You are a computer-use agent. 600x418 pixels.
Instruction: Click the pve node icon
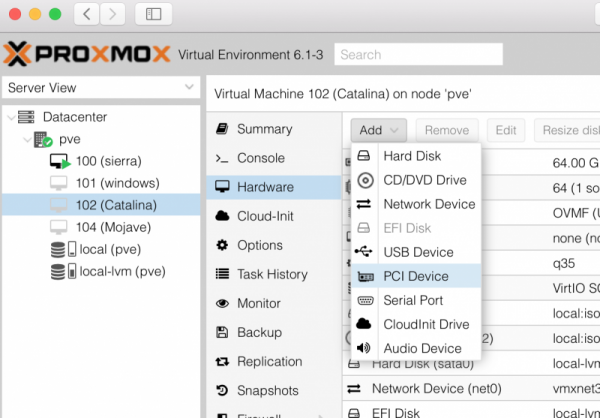coord(42,140)
